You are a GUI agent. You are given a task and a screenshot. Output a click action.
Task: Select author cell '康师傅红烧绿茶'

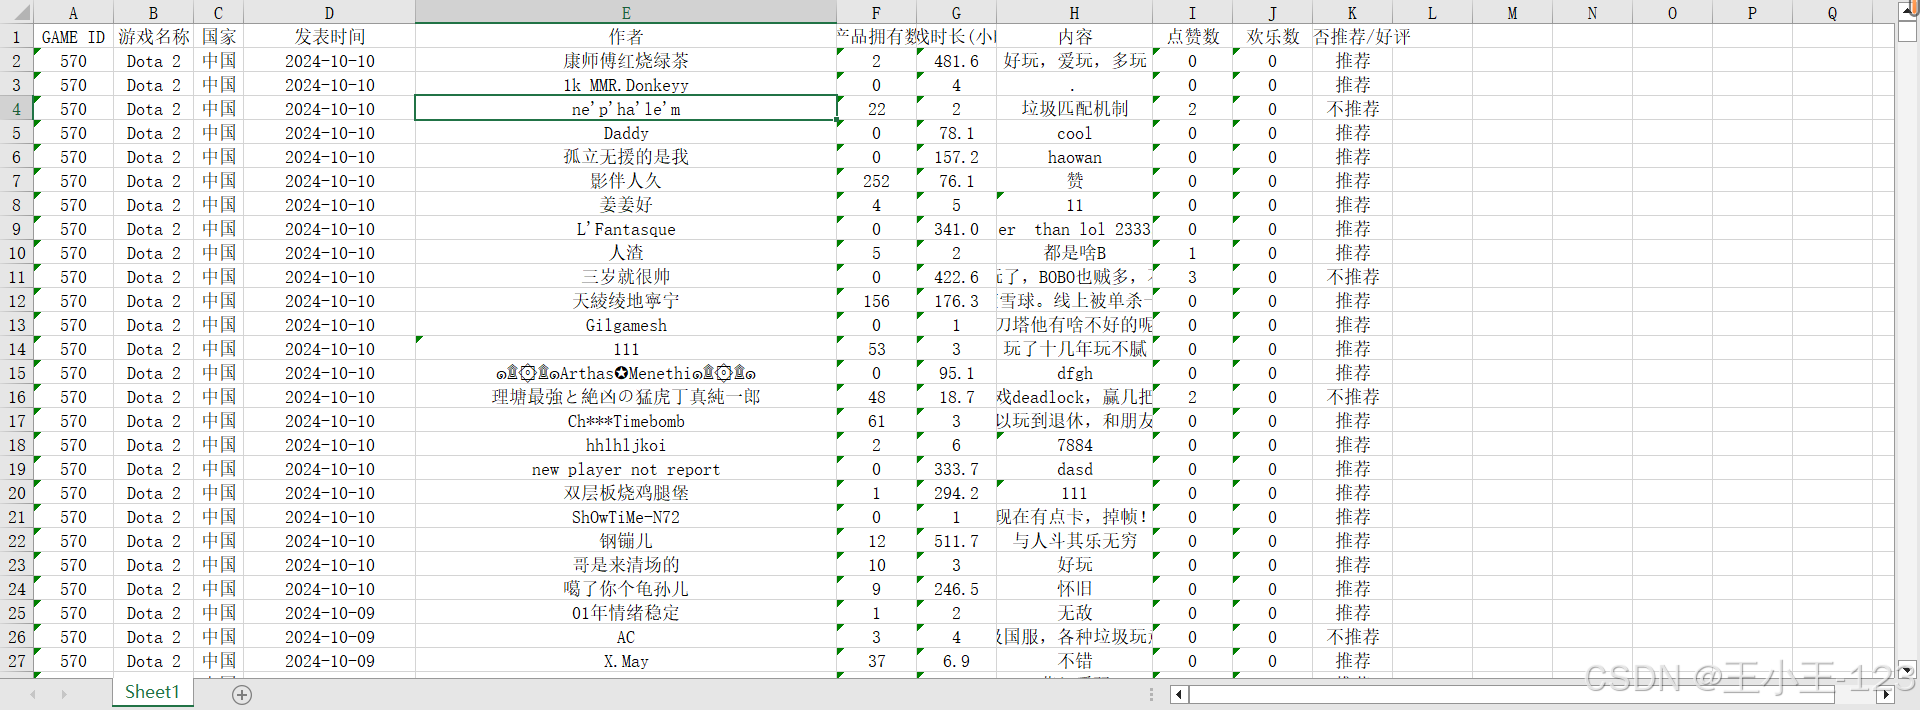click(626, 61)
